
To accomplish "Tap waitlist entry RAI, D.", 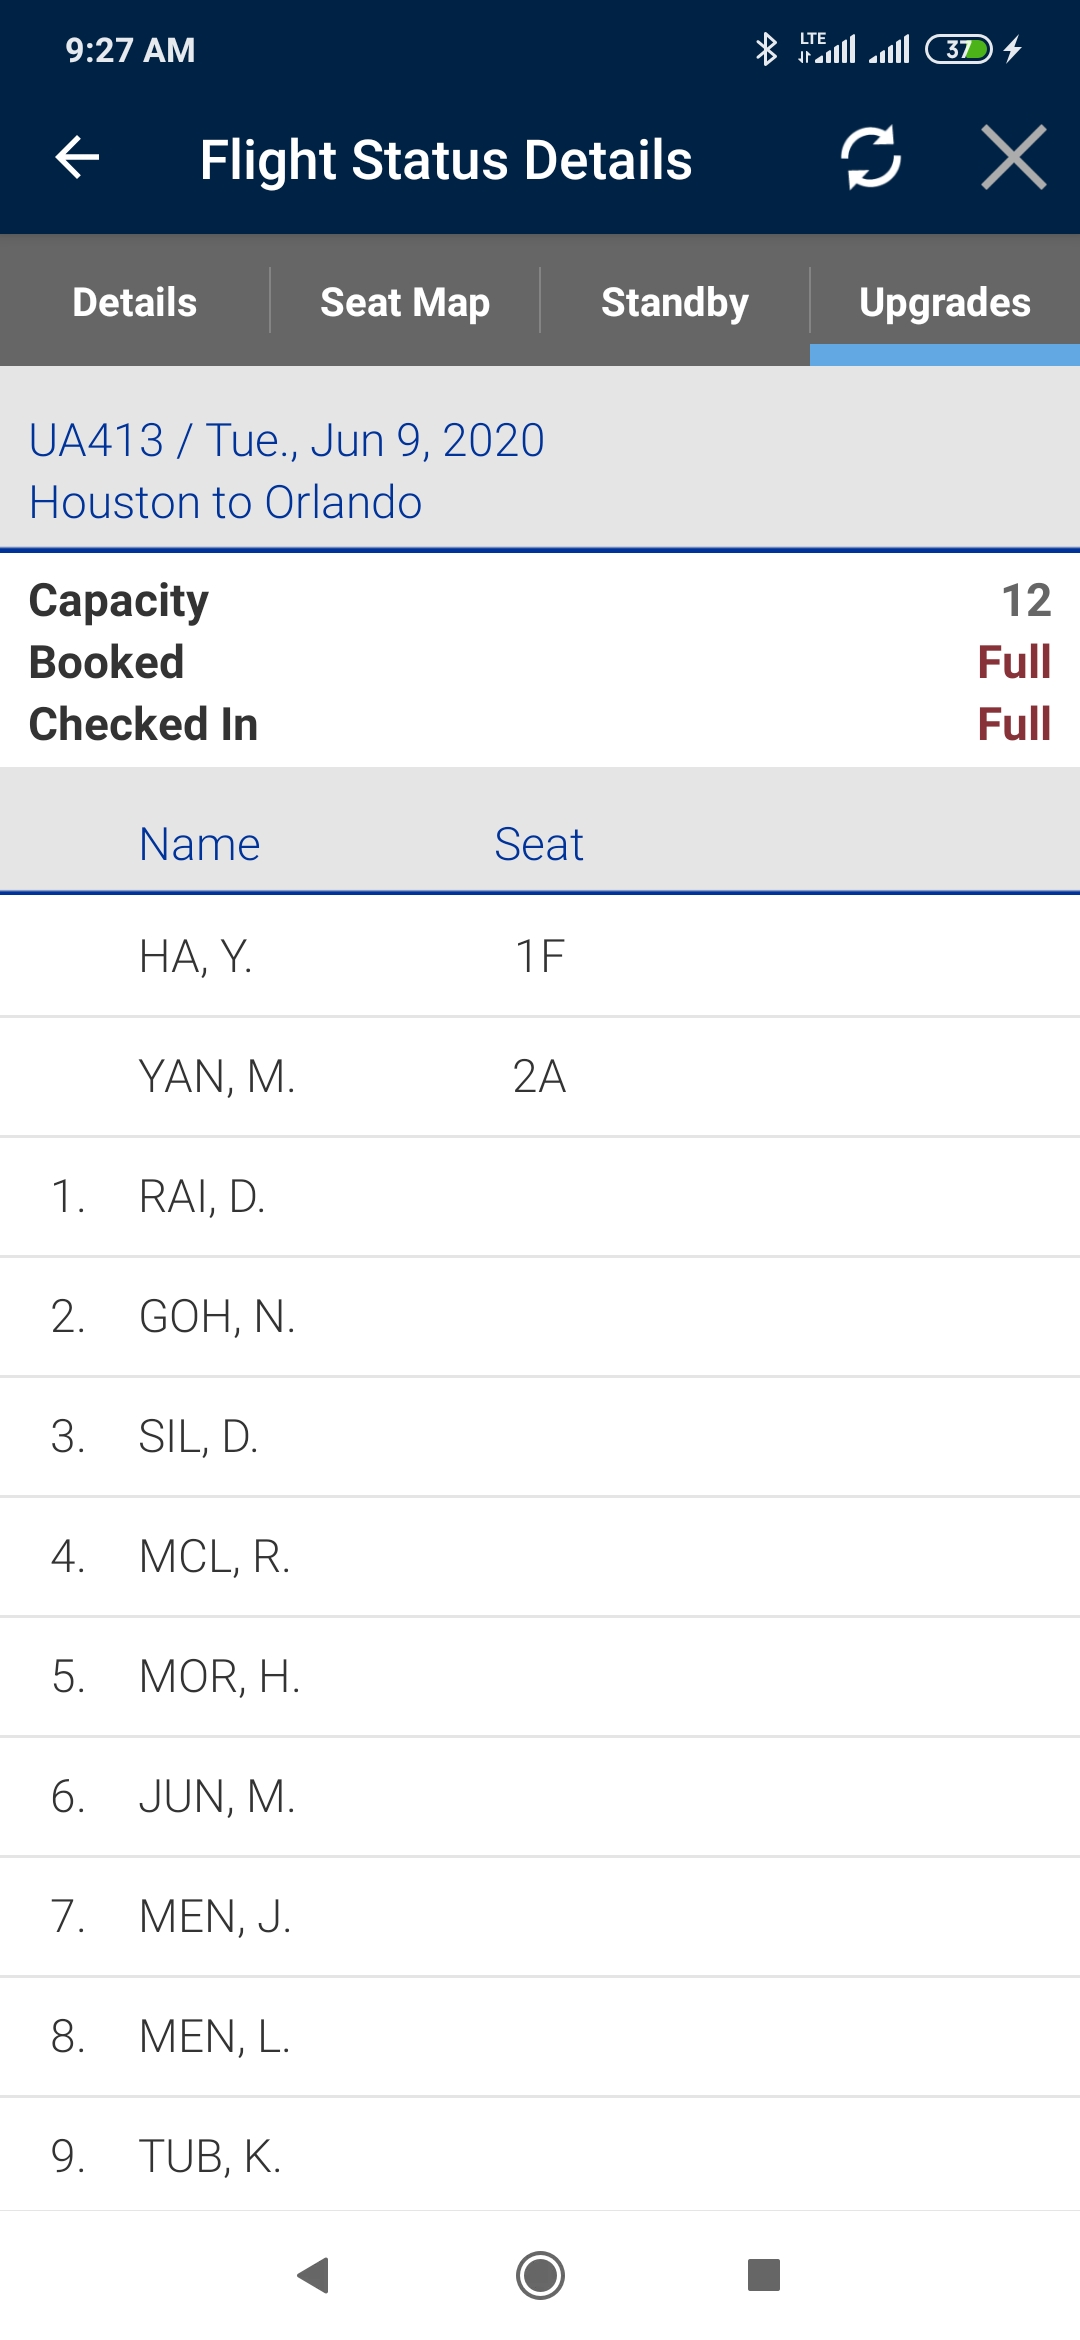I will [540, 1197].
